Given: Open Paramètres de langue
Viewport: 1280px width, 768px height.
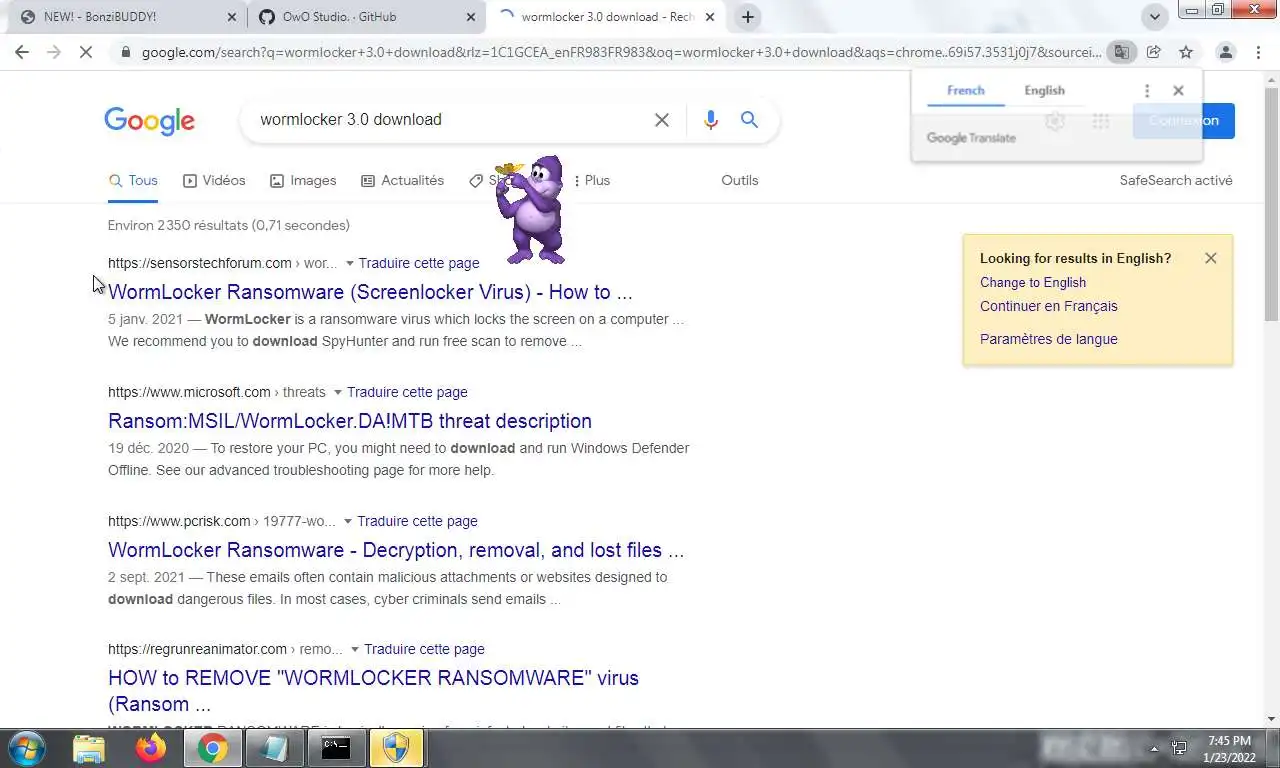Looking at the screenshot, I should tap(1049, 339).
